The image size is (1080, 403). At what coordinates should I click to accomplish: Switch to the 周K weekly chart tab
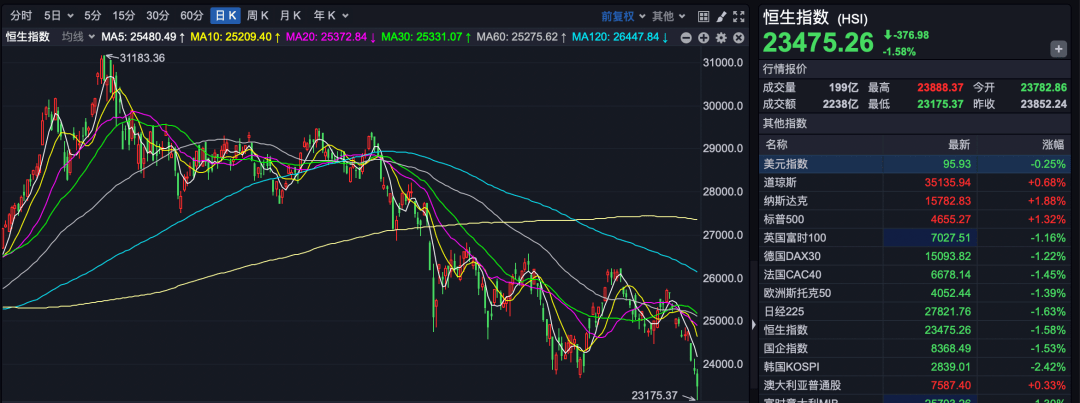click(x=257, y=16)
